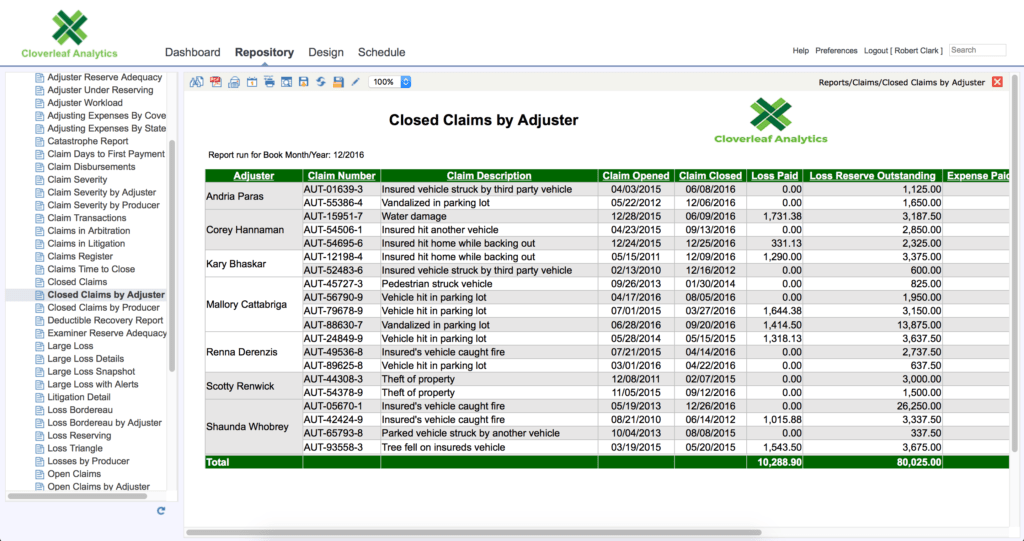Screen dimensions: 1024x541
Task: Click document icon beside Closed Claims by Producer
Action: [39, 307]
